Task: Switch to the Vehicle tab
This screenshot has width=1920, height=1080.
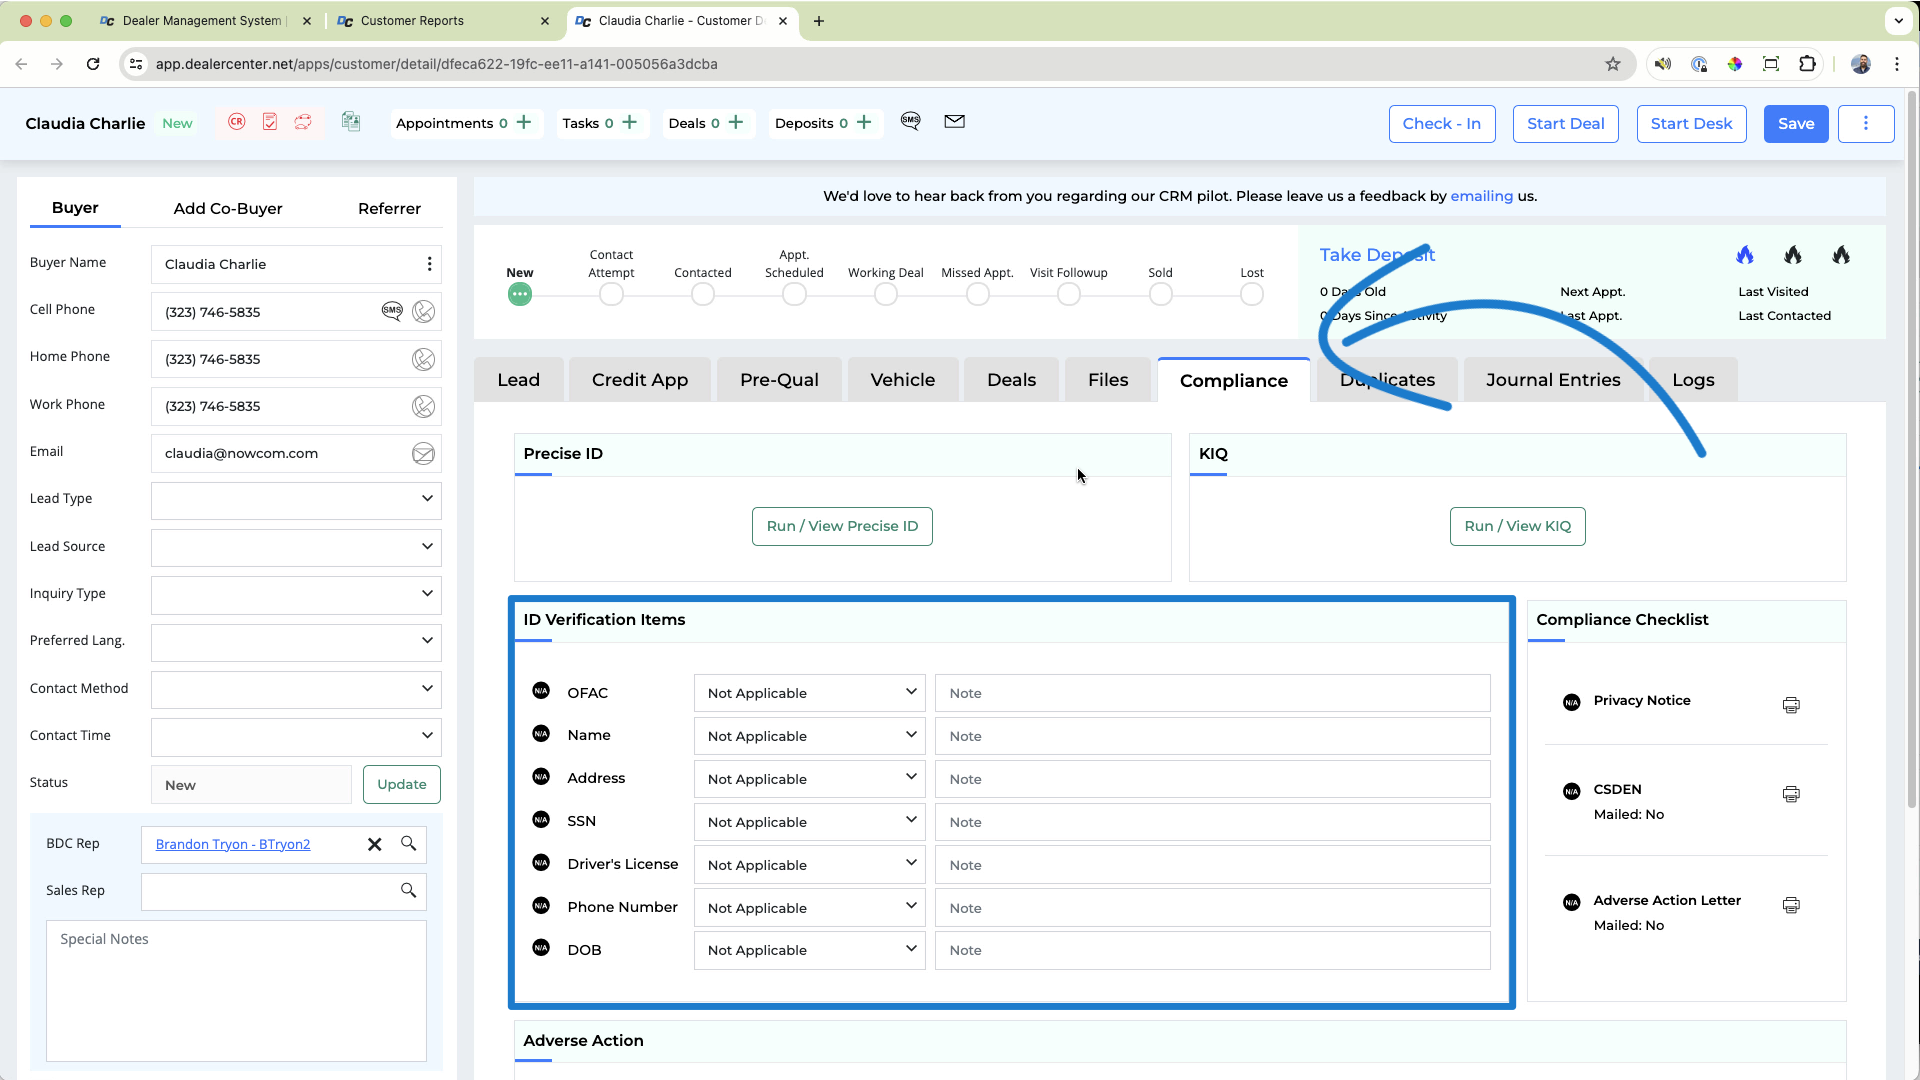Action: click(x=903, y=380)
